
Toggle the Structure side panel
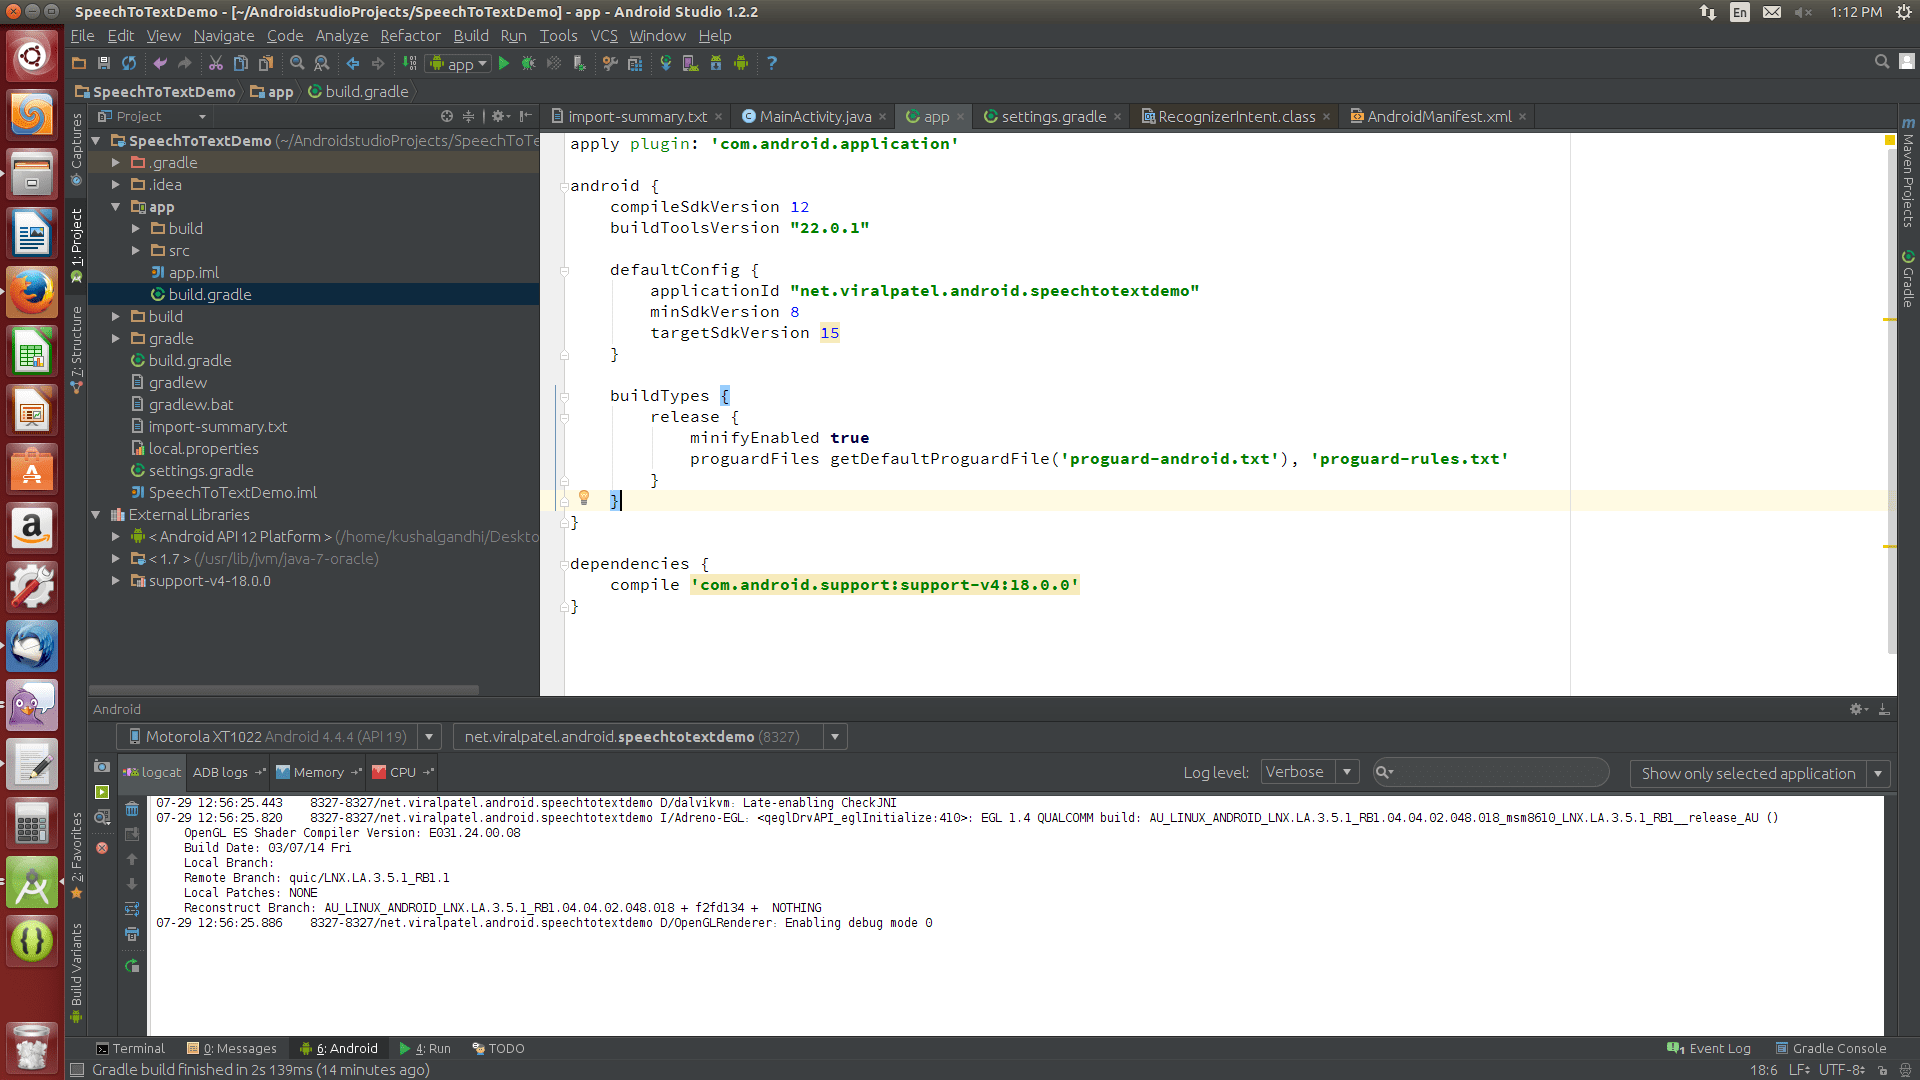(x=76, y=350)
